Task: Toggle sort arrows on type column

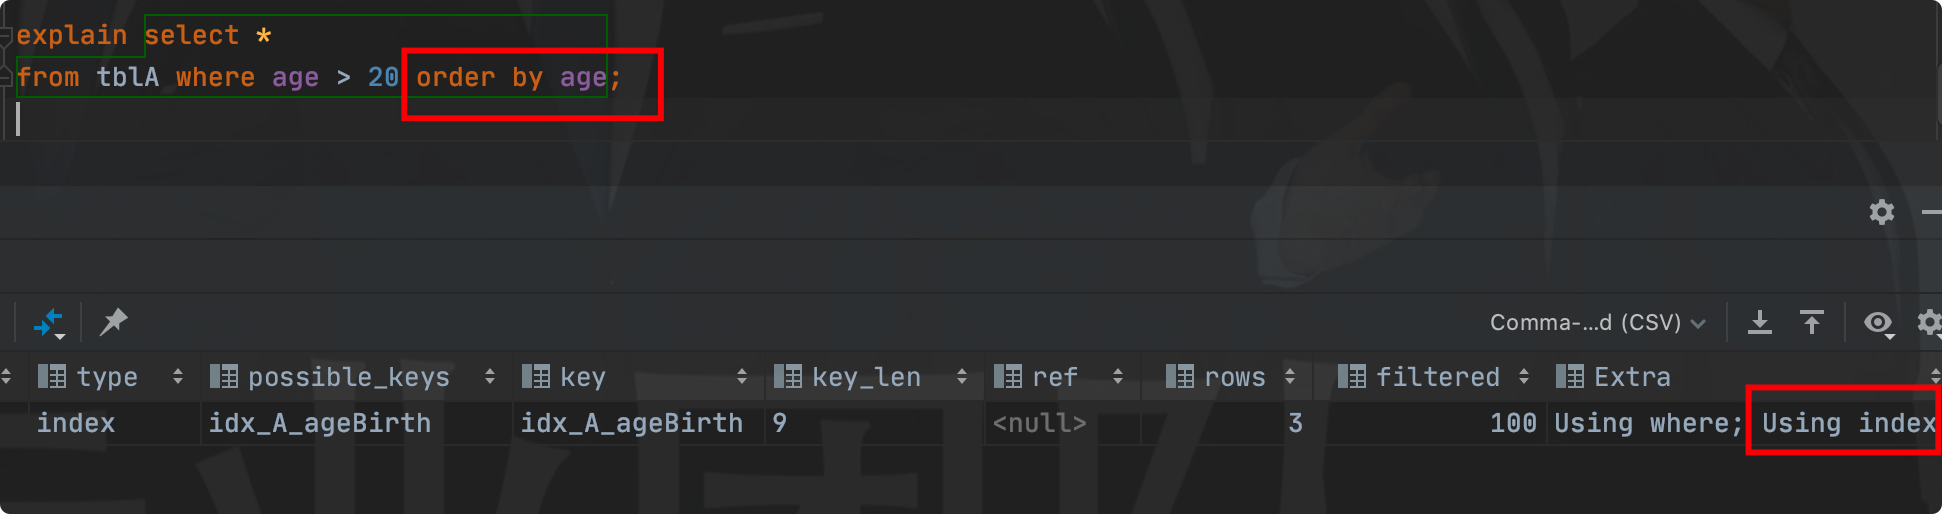Action: pyautogui.click(x=178, y=377)
